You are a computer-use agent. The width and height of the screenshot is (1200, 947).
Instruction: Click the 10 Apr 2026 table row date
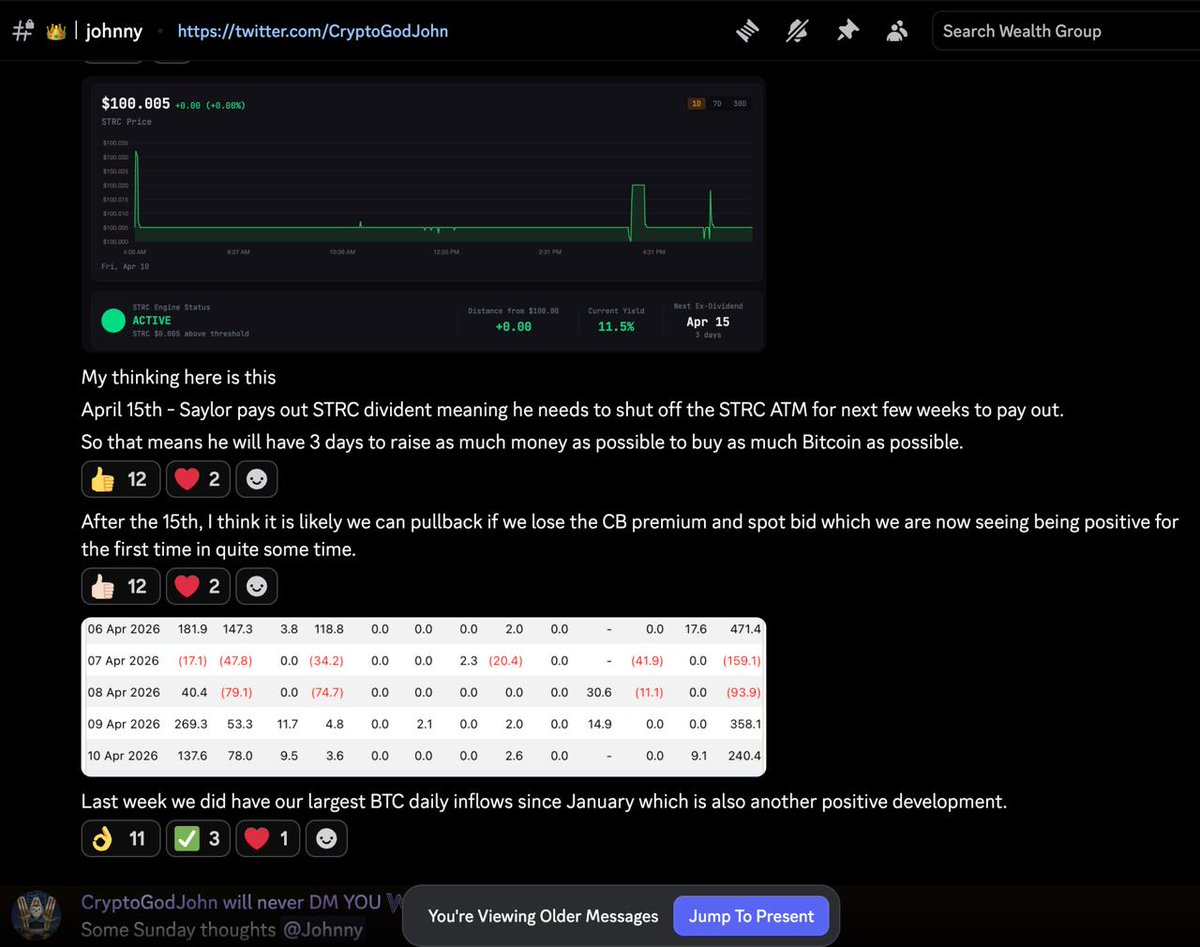click(123, 756)
